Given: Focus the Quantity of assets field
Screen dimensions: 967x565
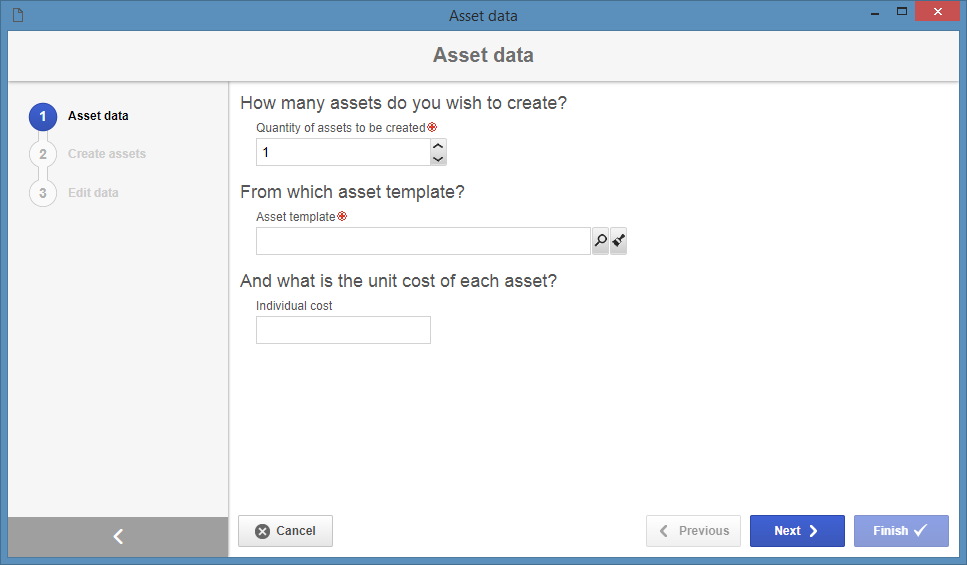Looking at the screenshot, I should point(344,152).
